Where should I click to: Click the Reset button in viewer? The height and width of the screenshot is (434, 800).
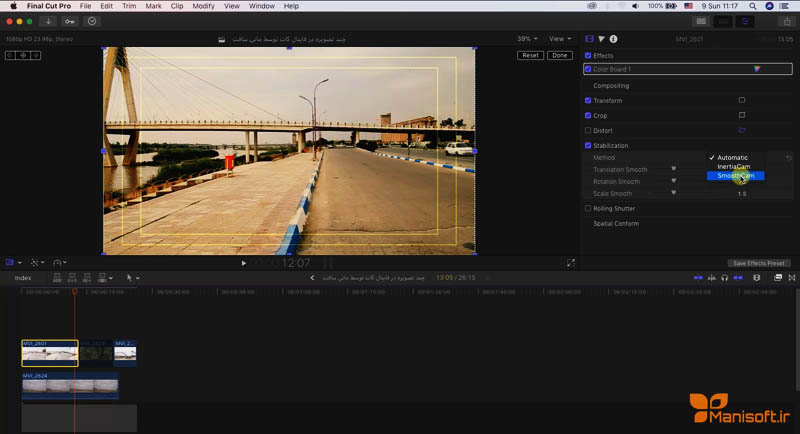[x=530, y=55]
